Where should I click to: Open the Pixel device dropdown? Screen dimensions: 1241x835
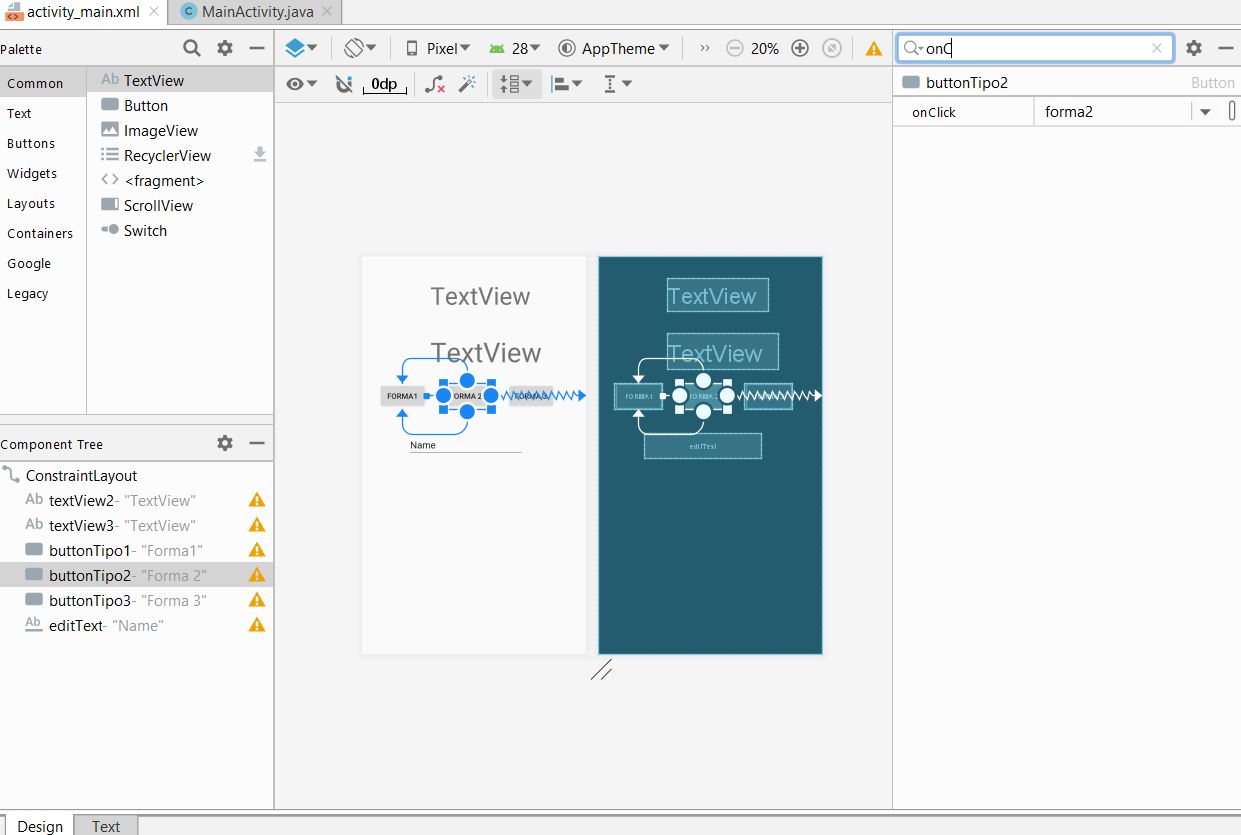coord(438,48)
